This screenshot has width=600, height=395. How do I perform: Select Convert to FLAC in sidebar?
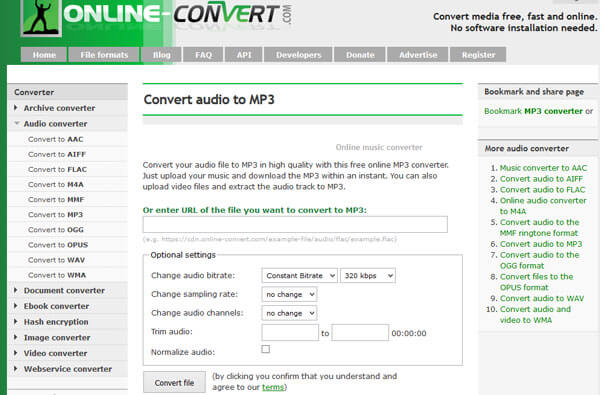pyautogui.click(x=57, y=169)
